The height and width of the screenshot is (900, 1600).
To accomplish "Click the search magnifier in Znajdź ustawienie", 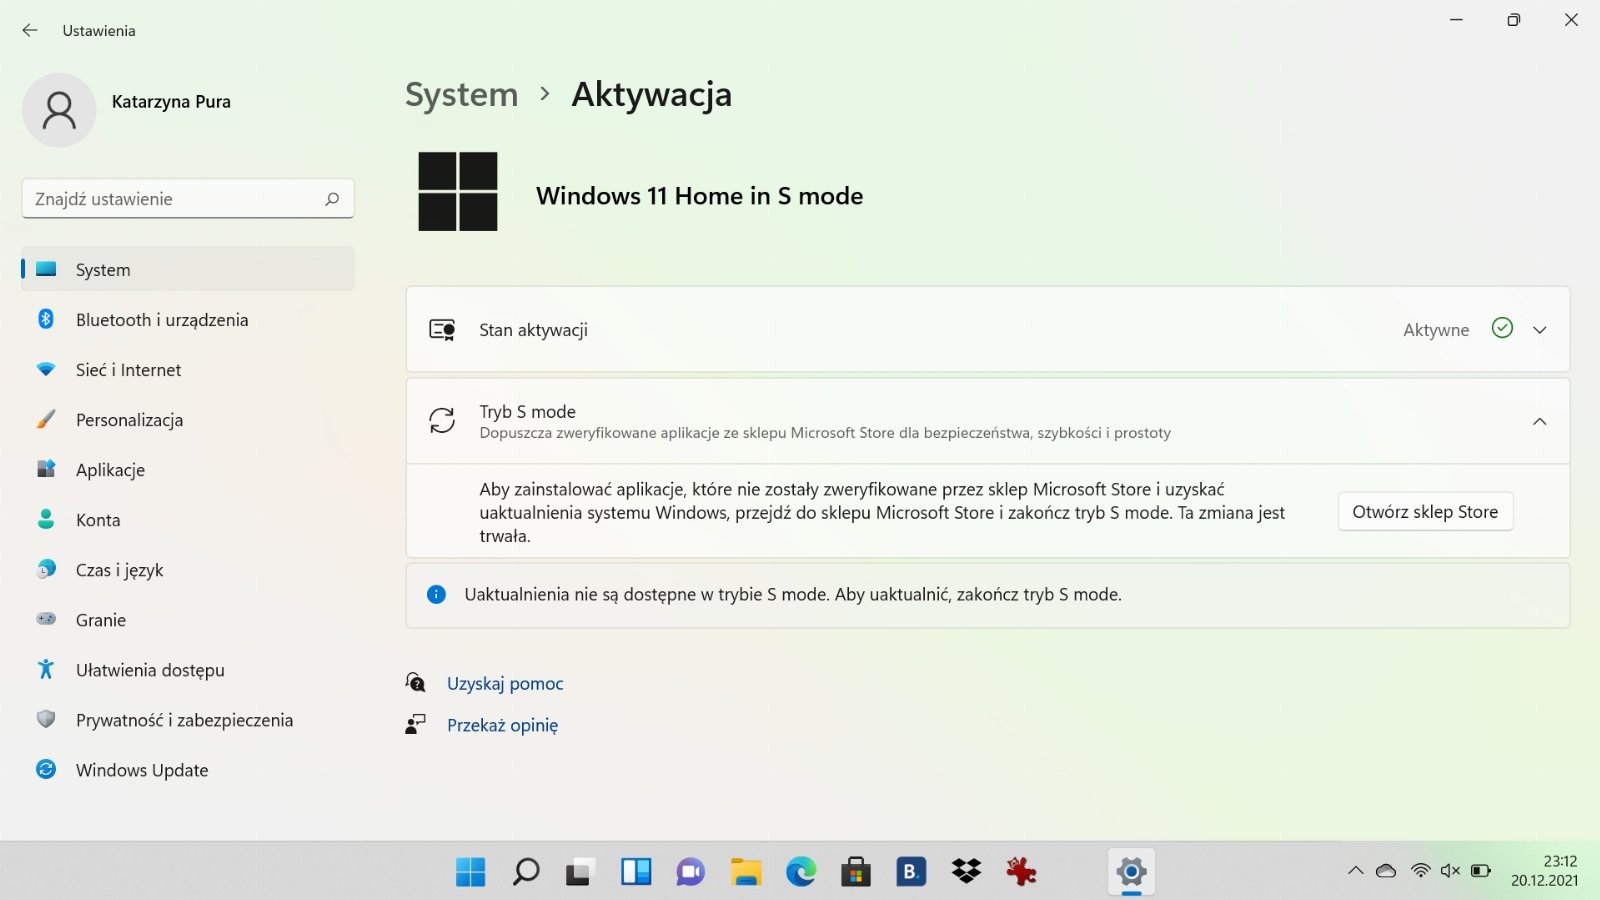I will (x=332, y=199).
